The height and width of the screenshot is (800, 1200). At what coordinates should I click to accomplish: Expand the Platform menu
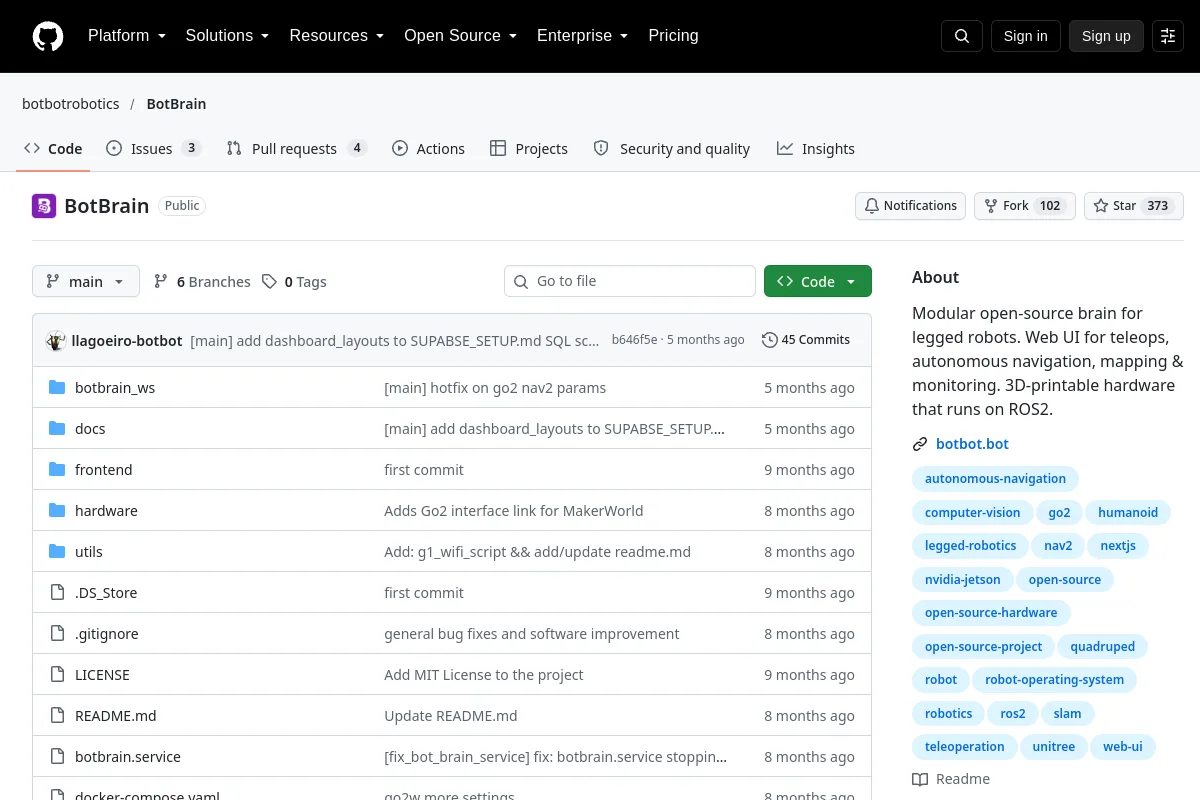pyautogui.click(x=127, y=36)
